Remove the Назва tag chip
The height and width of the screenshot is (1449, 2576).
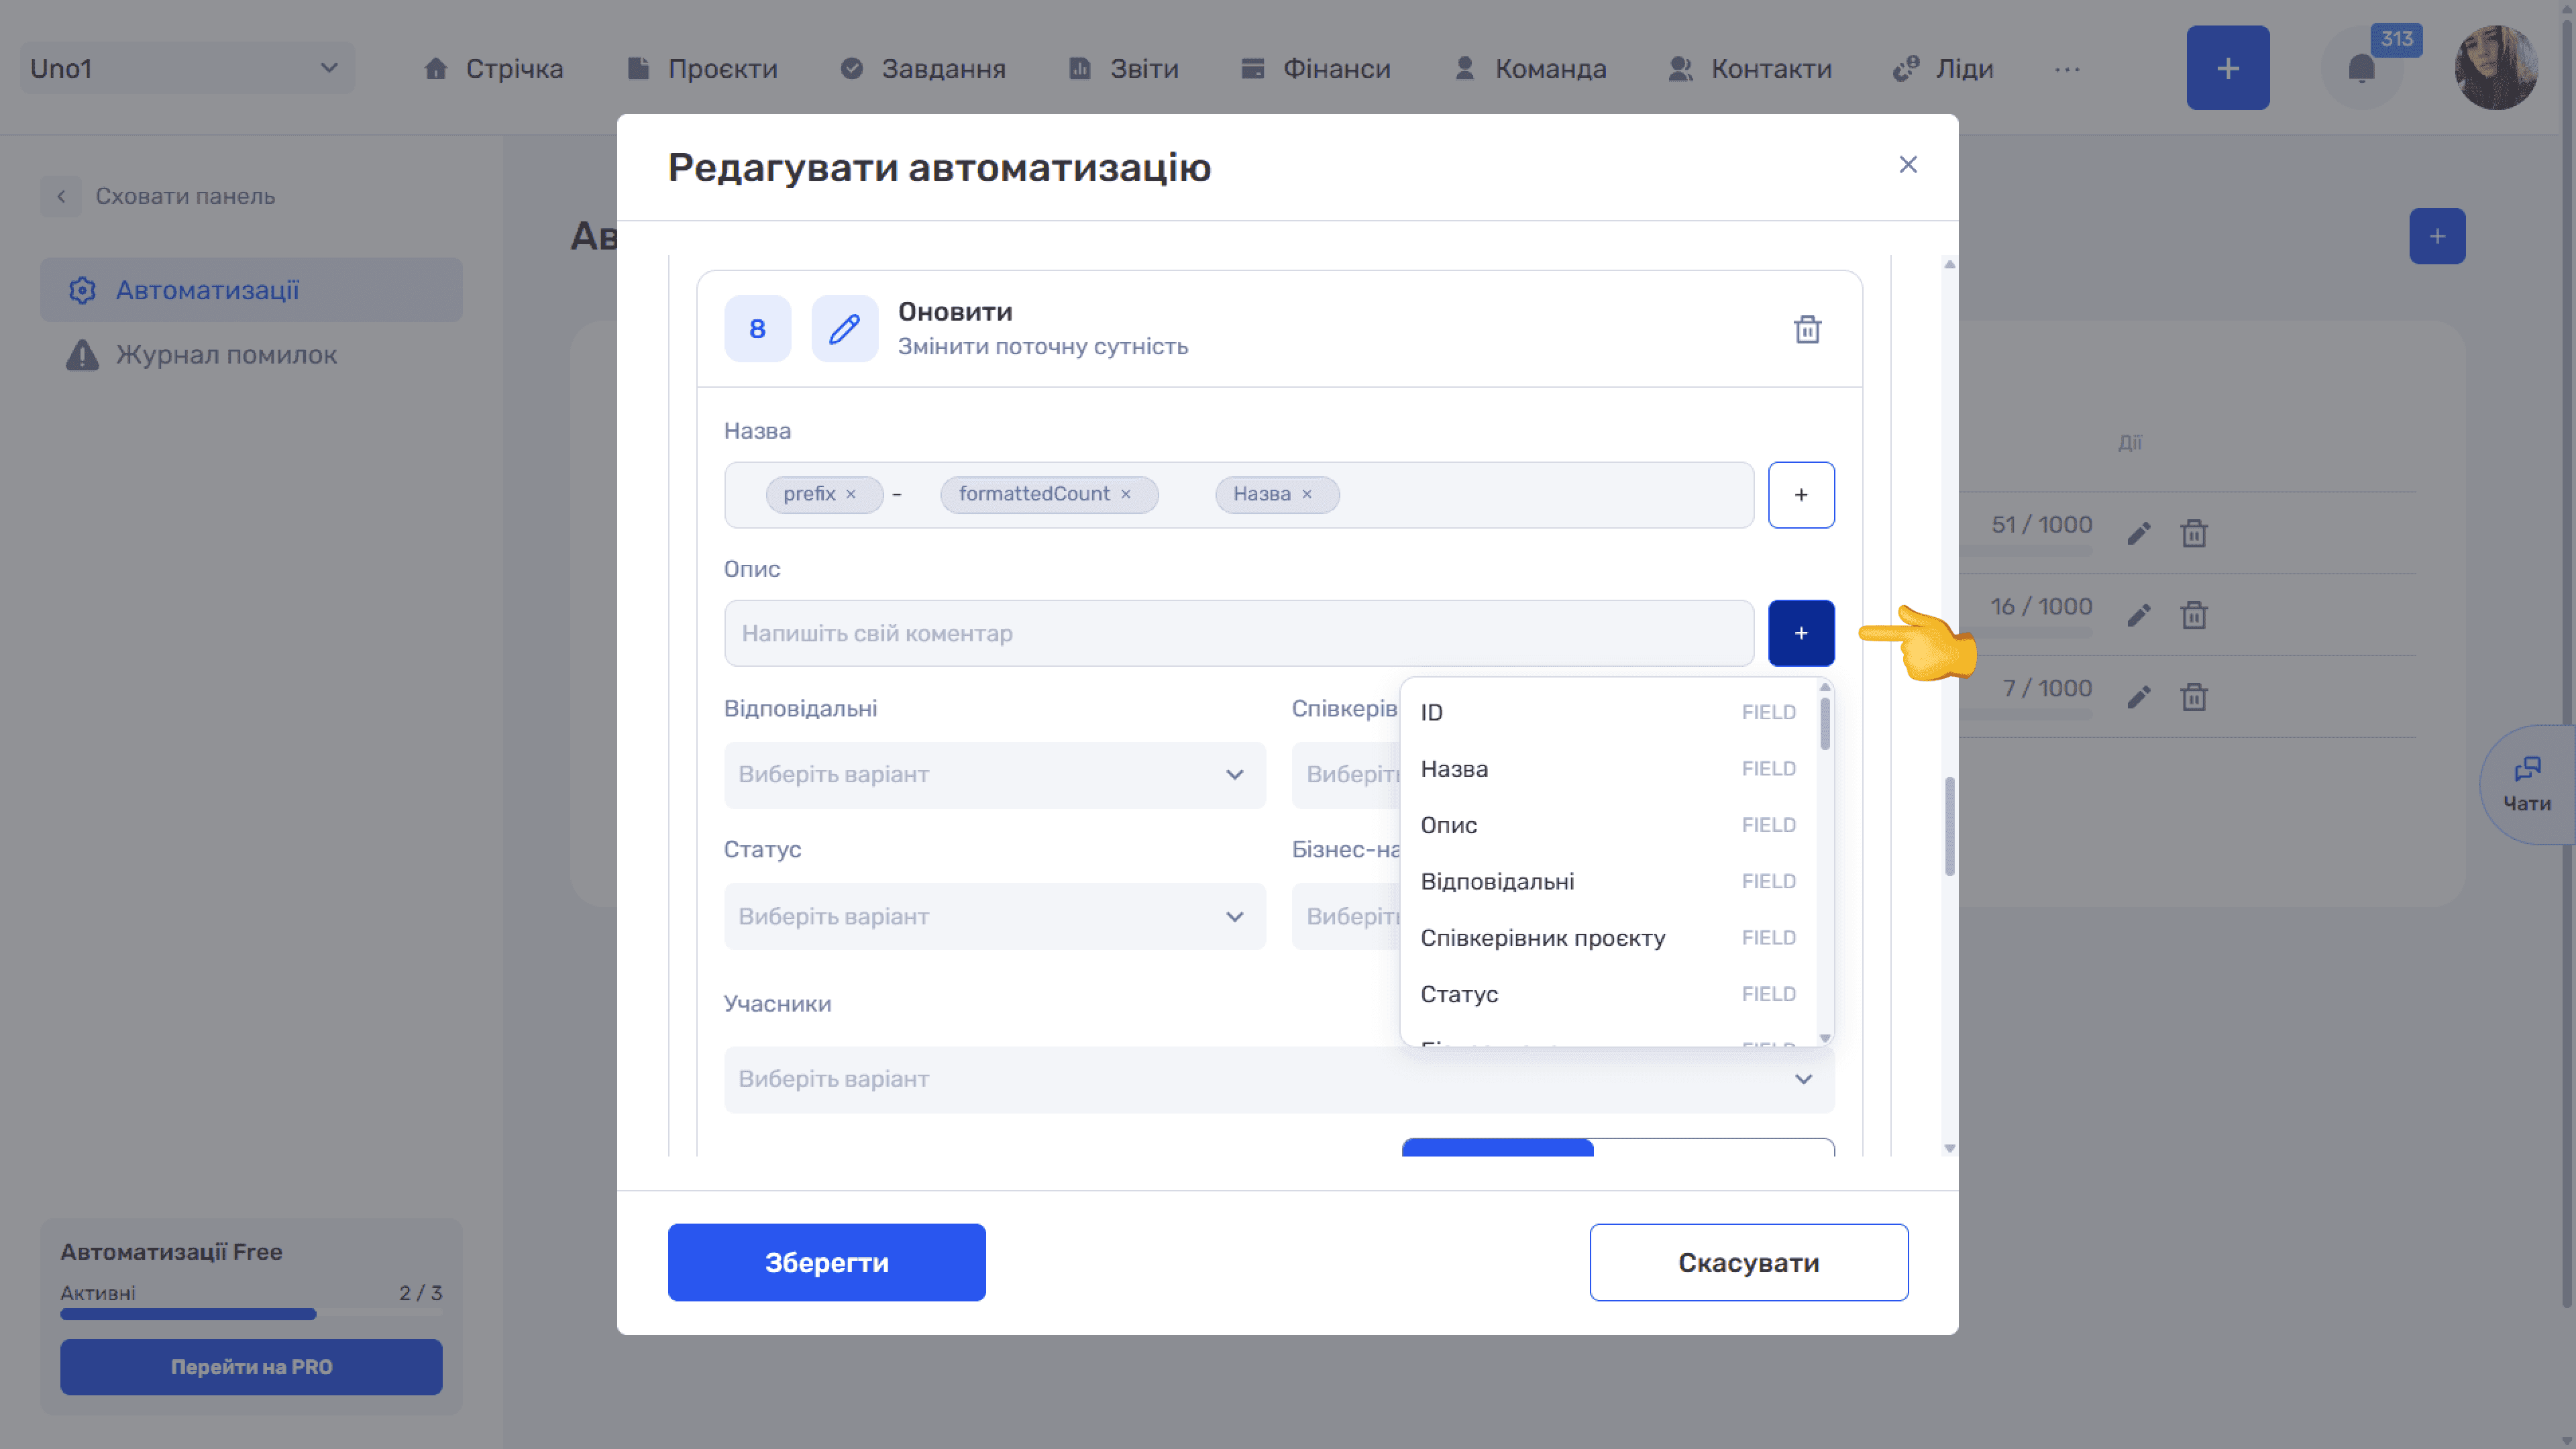pos(1307,494)
